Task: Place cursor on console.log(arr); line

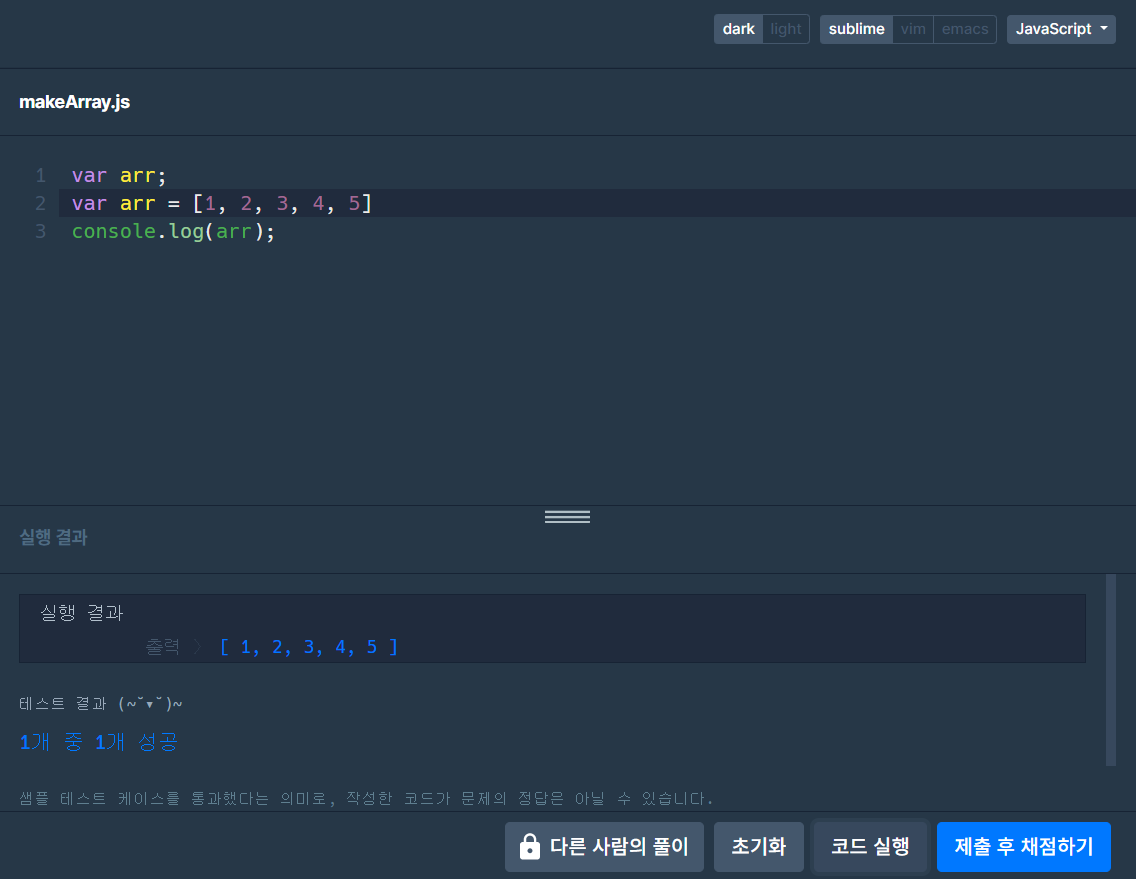Action: (173, 231)
